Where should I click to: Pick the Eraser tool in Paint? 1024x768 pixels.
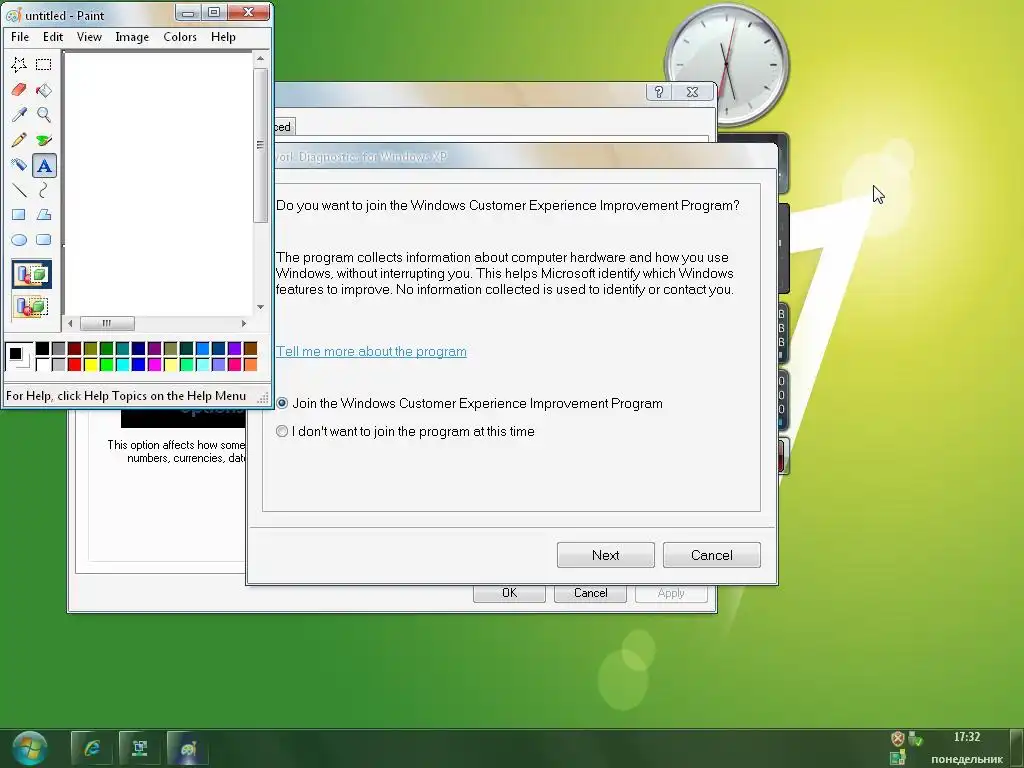(x=19, y=89)
